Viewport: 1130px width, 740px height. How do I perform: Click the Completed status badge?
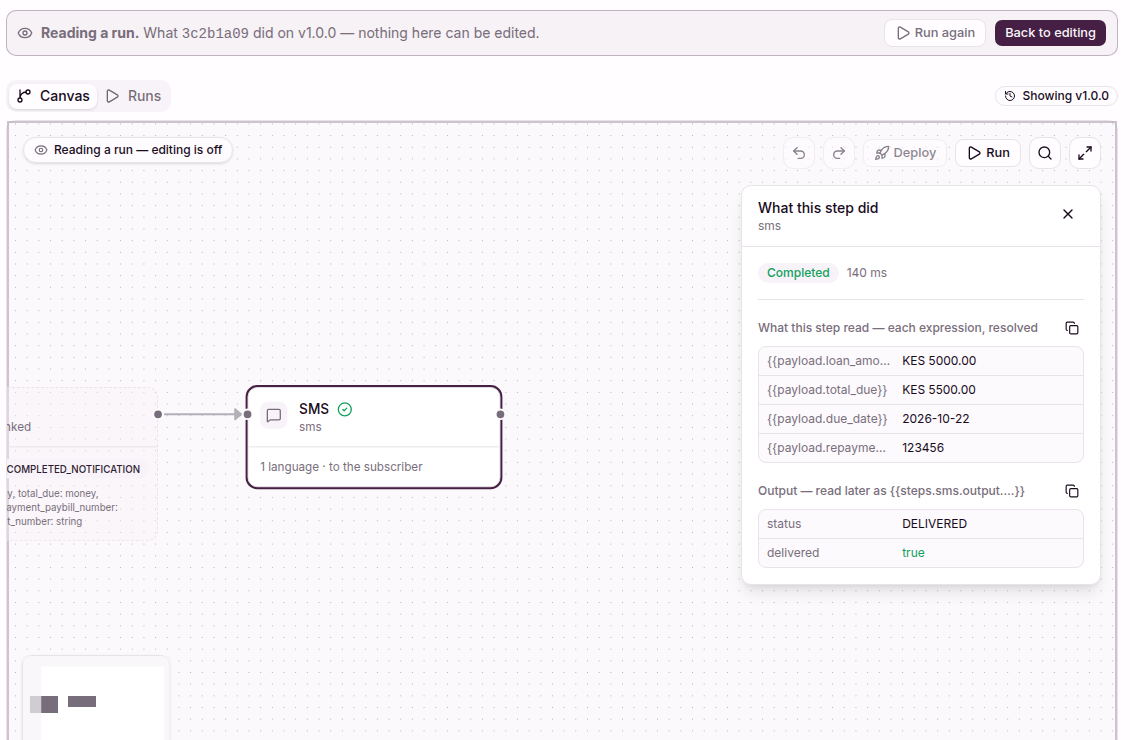tap(798, 272)
